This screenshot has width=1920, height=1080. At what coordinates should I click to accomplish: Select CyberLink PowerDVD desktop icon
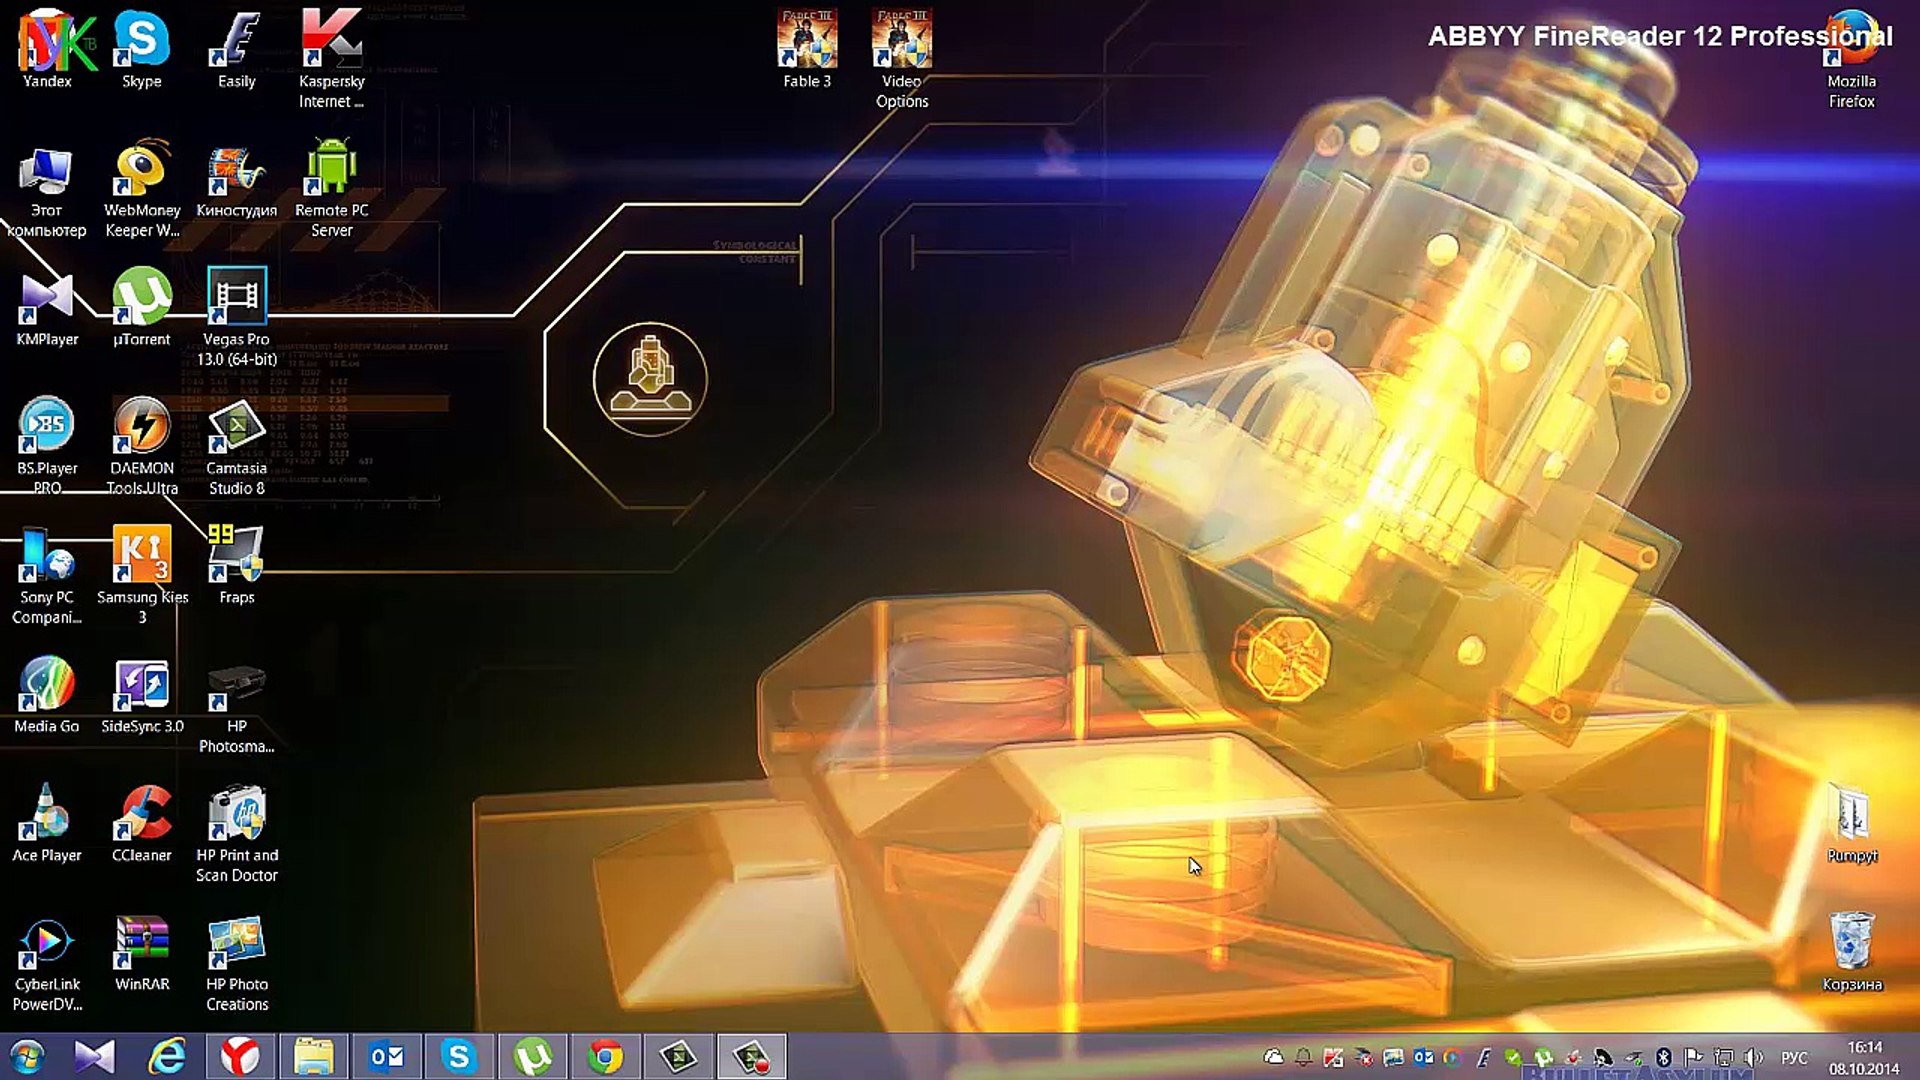pyautogui.click(x=47, y=964)
